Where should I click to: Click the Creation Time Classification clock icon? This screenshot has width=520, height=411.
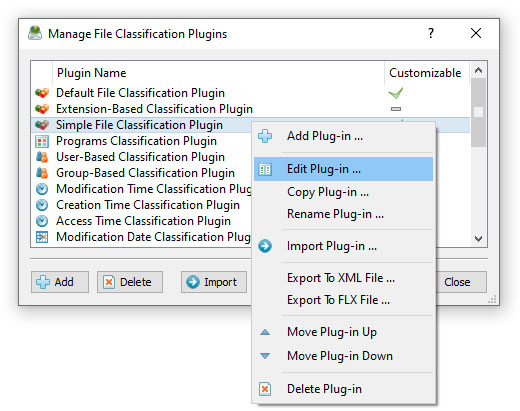[42, 205]
